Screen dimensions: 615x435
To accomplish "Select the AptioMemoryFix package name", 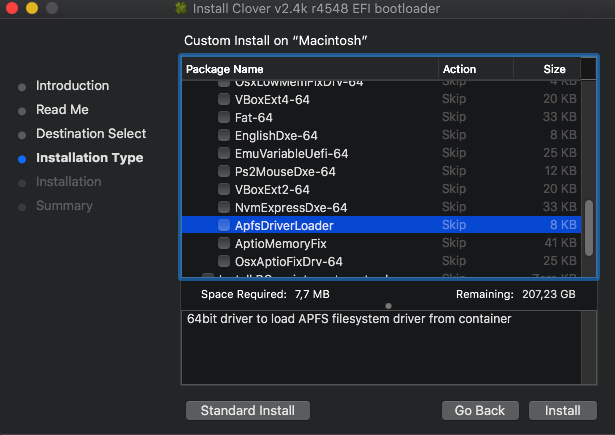I will pos(280,244).
